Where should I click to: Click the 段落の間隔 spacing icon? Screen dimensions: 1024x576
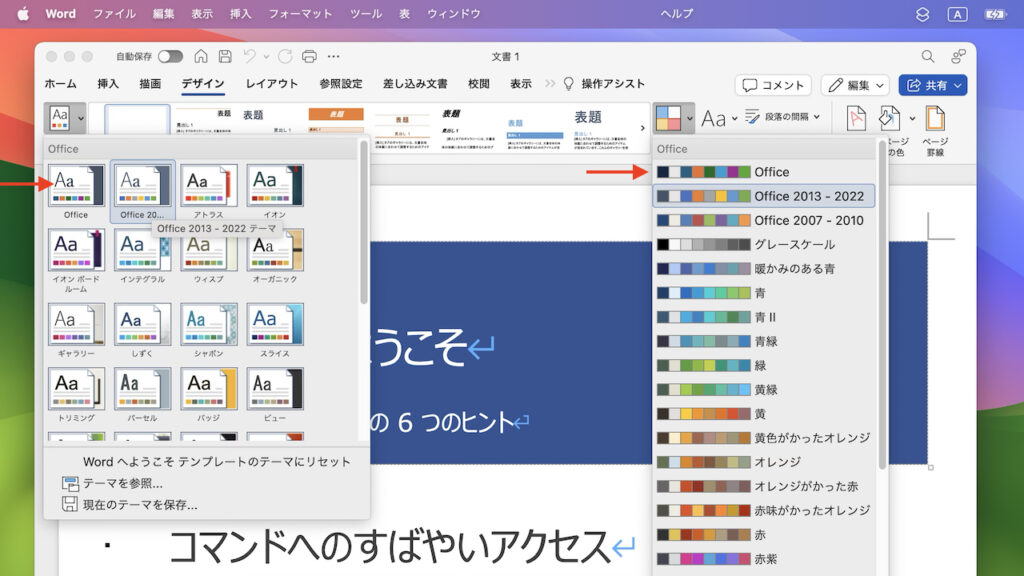[751, 118]
